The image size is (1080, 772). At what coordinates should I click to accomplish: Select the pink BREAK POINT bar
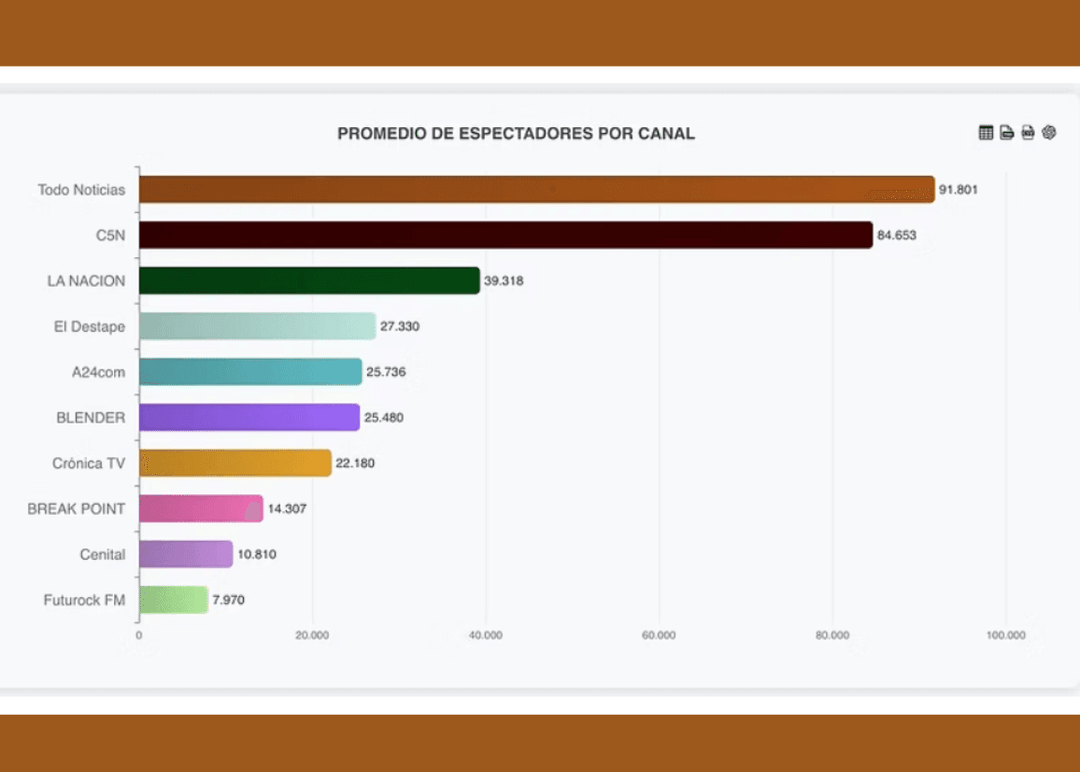coord(200,509)
